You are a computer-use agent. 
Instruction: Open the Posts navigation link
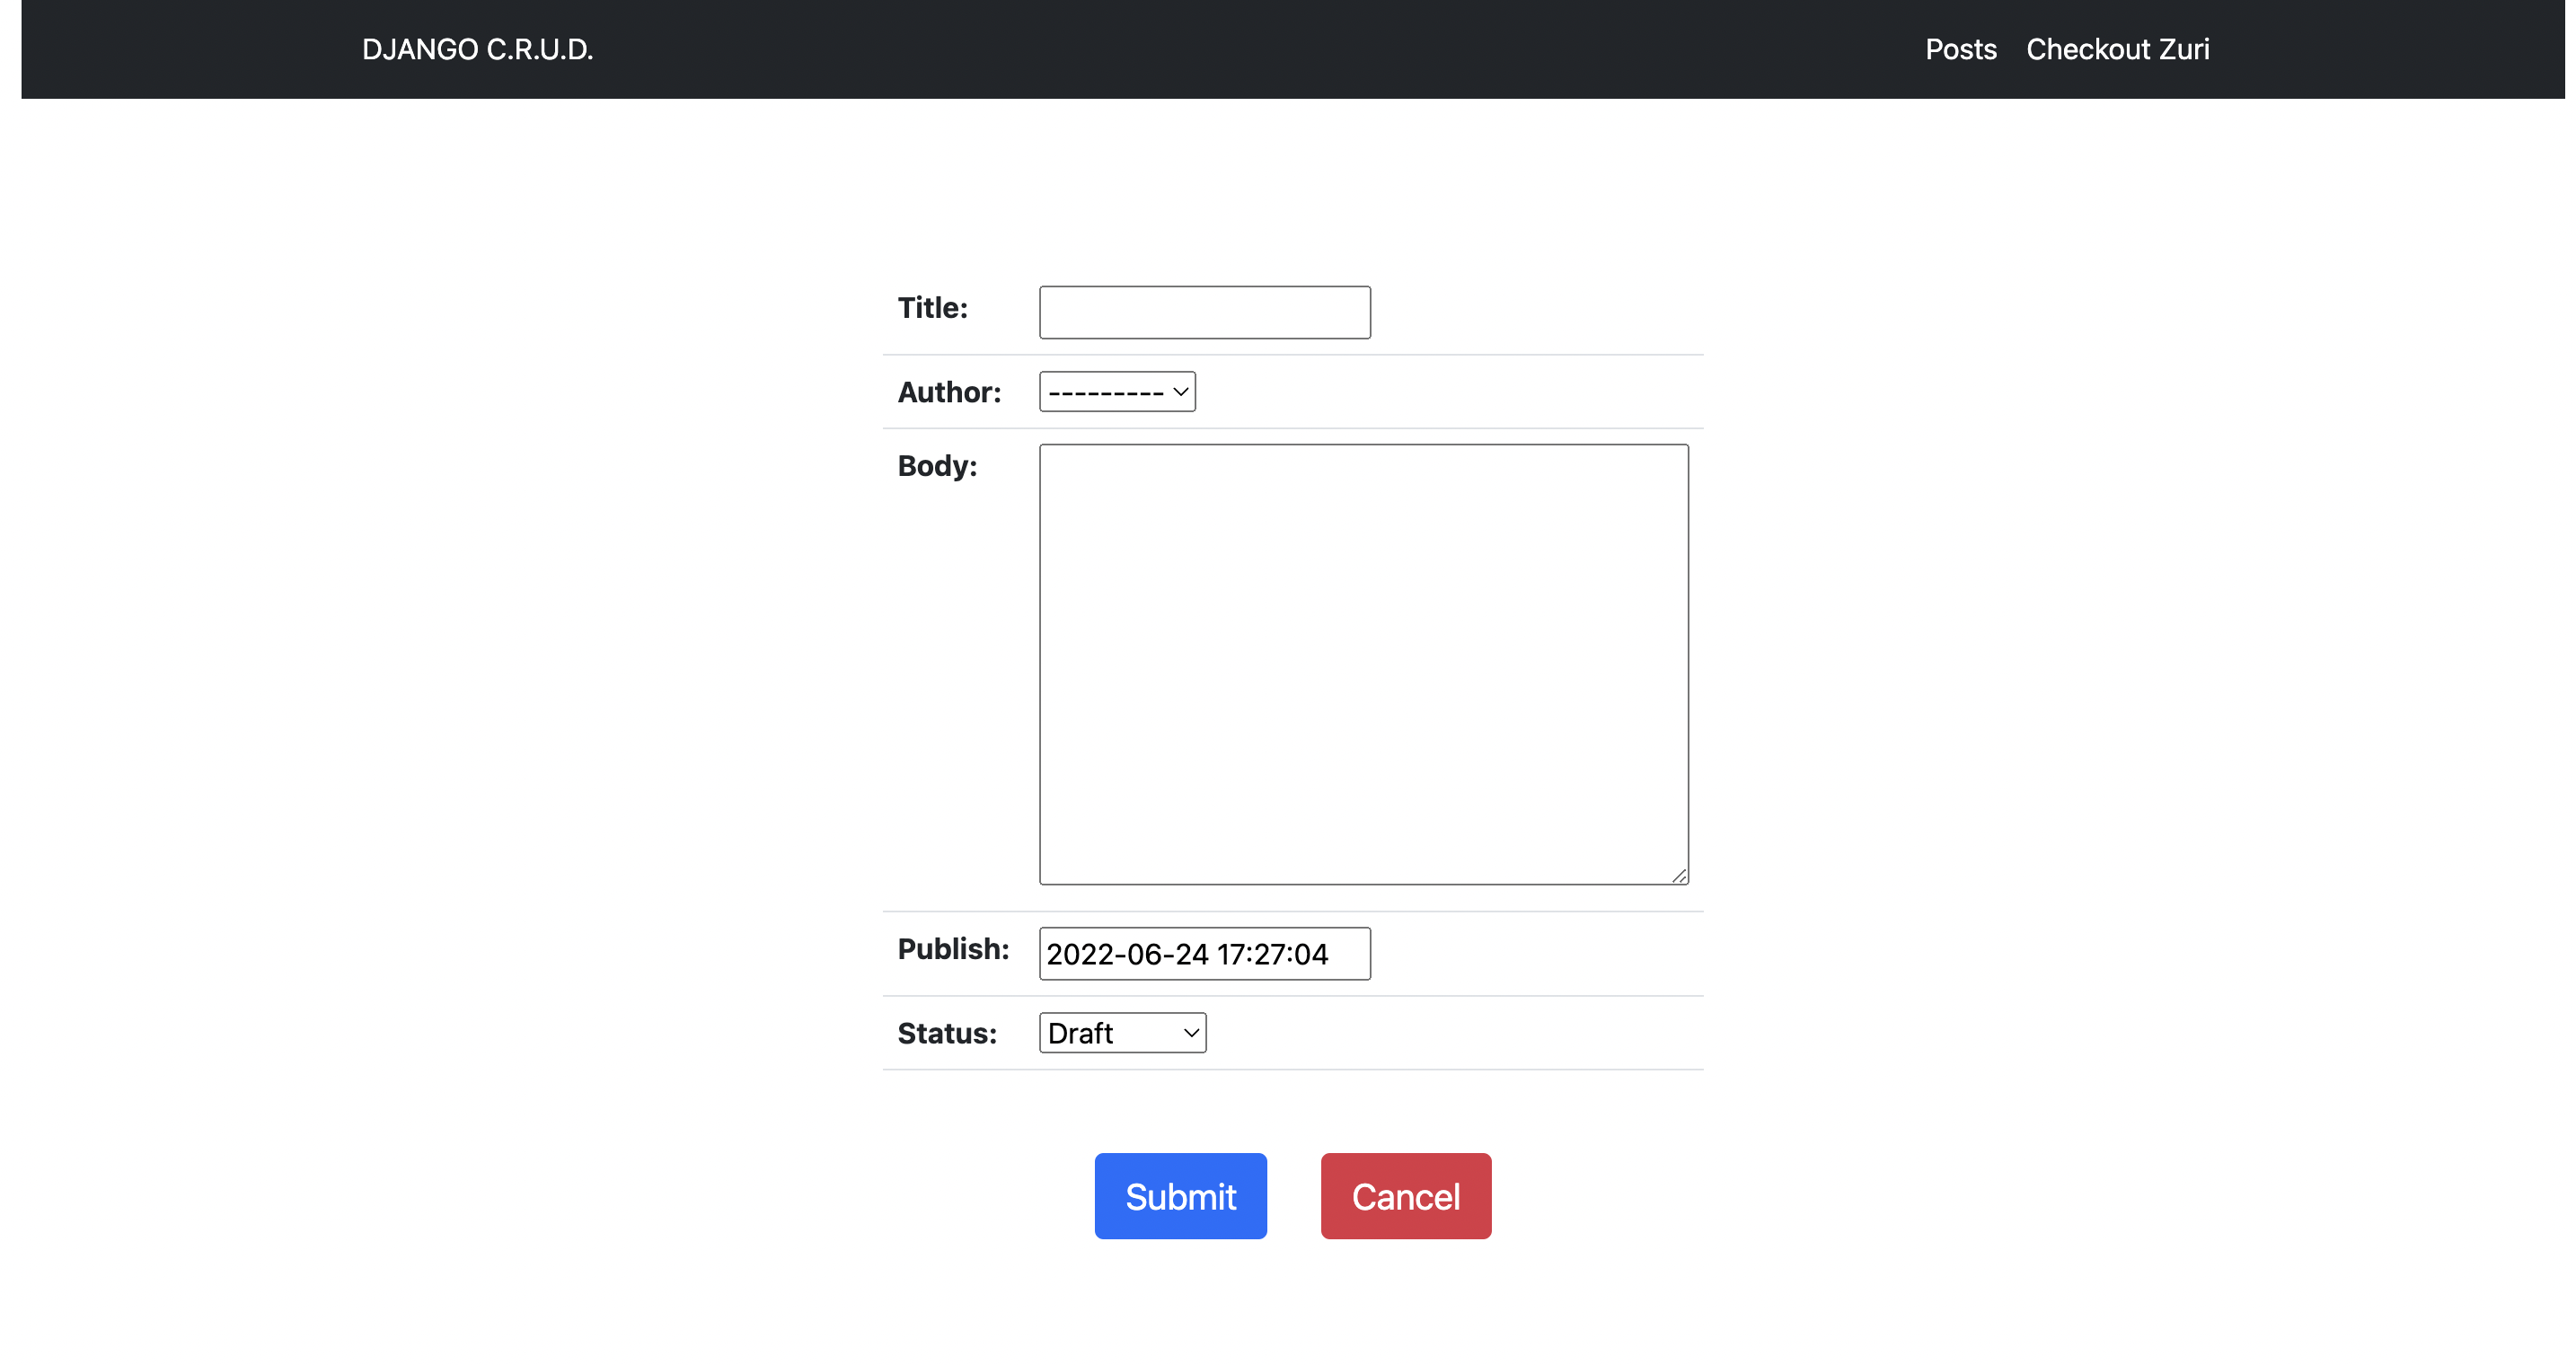pyautogui.click(x=1959, y=48)
